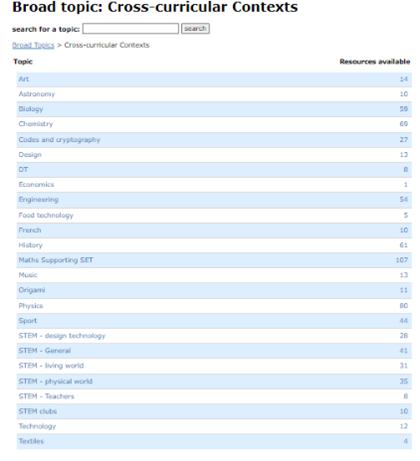Screen dimensions: 420x461
Task: Go to the Origami topic
Action: [x=32, y=290]
